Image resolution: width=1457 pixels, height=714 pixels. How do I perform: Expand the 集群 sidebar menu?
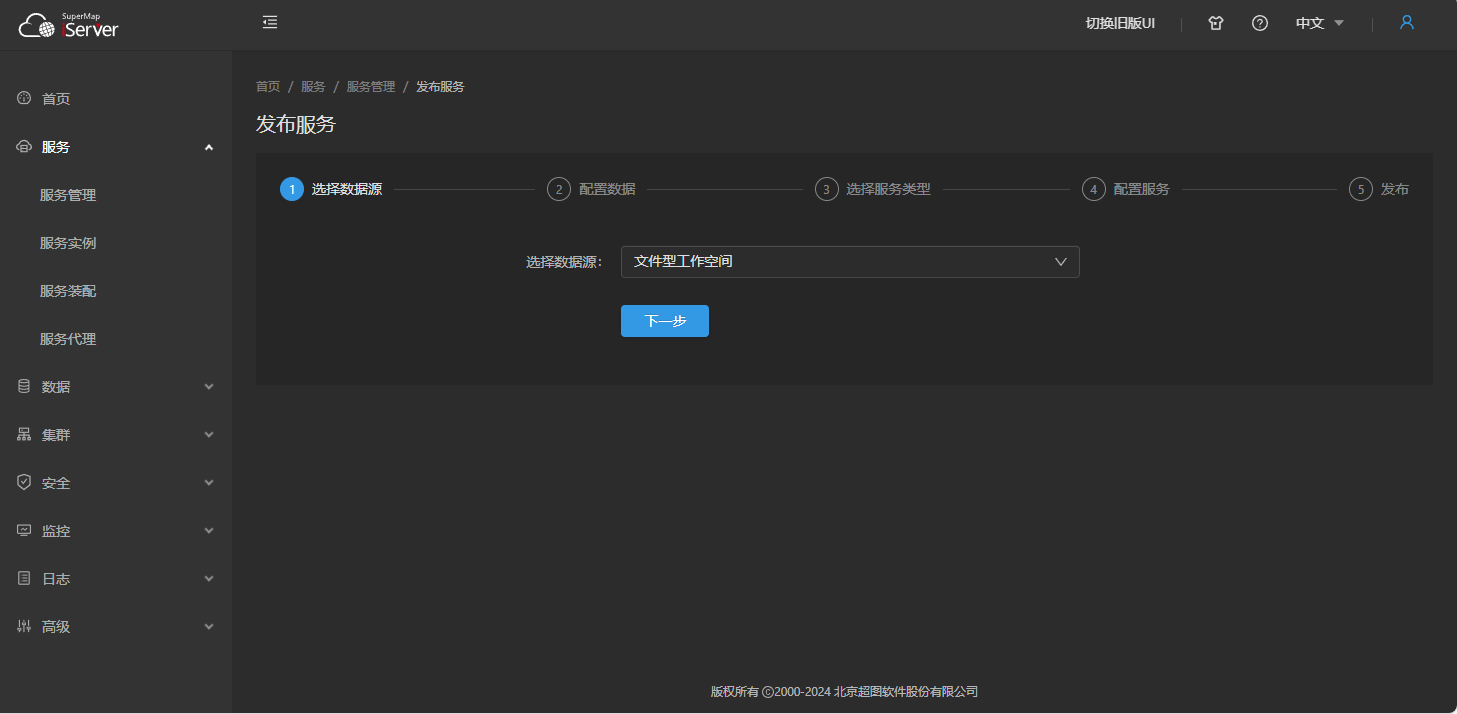[115, 435]
